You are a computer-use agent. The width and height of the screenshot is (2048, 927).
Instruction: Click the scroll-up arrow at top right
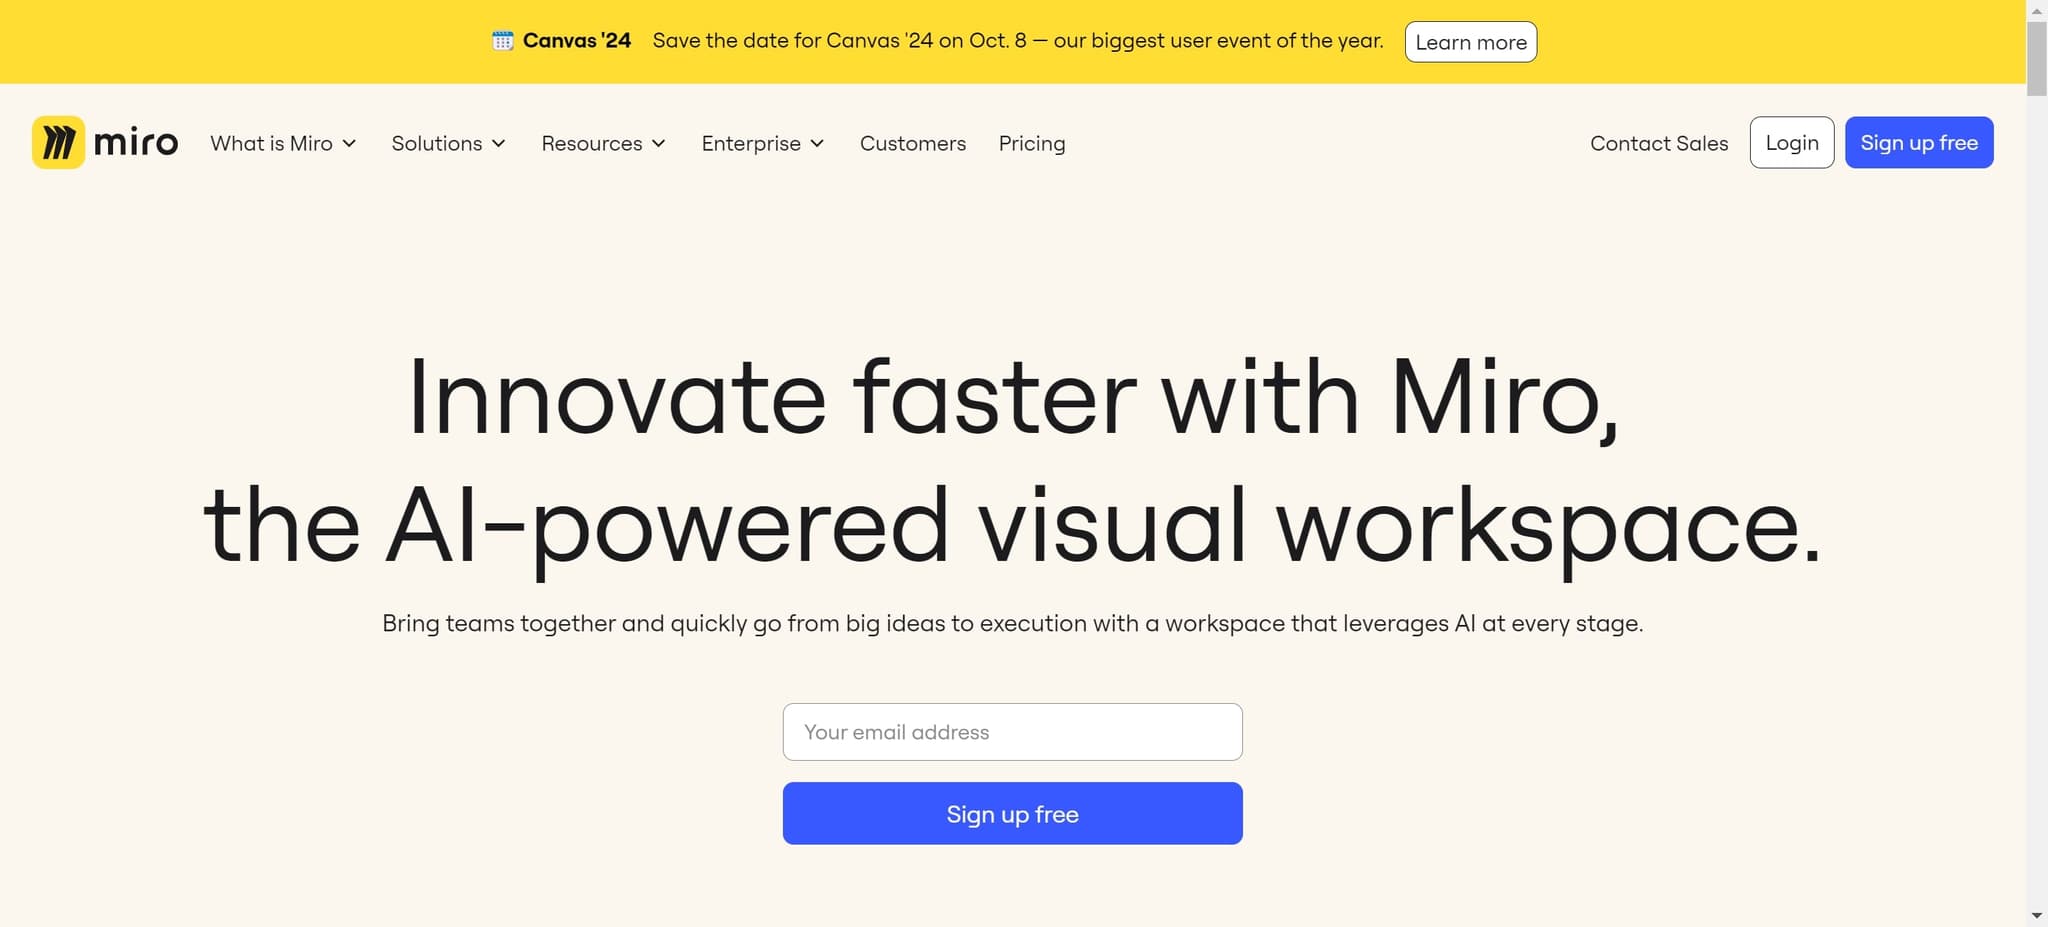point(2037,10)
